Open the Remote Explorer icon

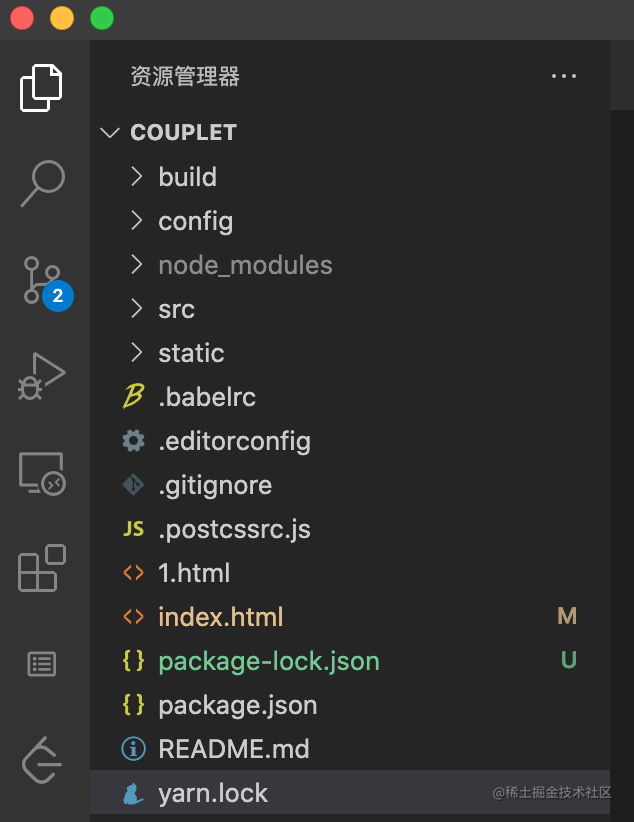tap(42, 472)
